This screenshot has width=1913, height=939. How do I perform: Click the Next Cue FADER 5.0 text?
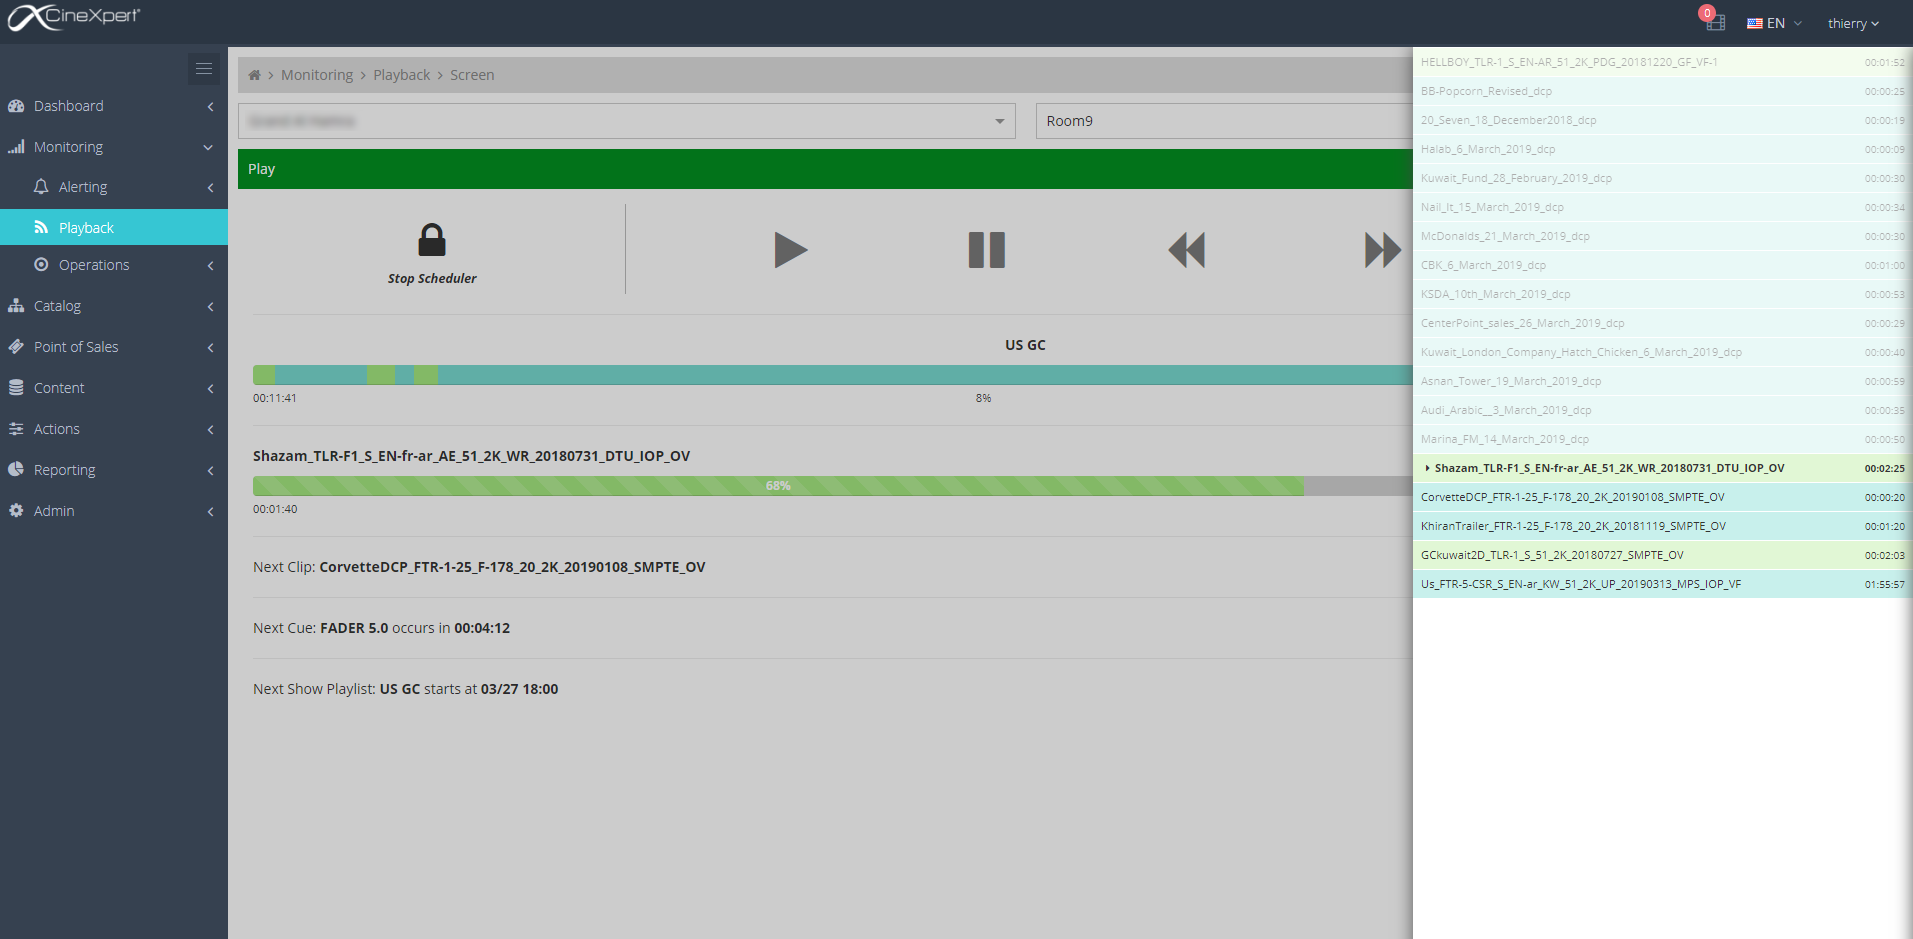pyautogui.click(x=354, y=628)
